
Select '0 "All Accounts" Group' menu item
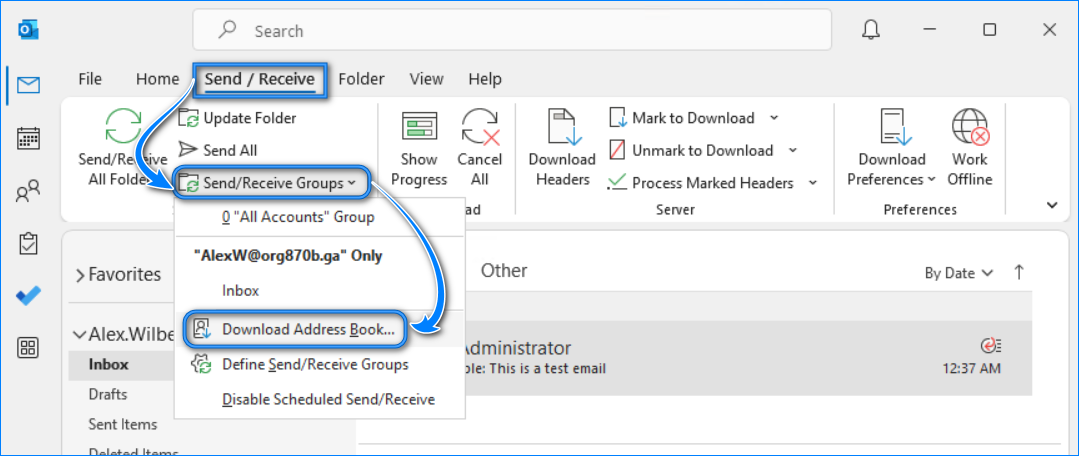(320, 217)
